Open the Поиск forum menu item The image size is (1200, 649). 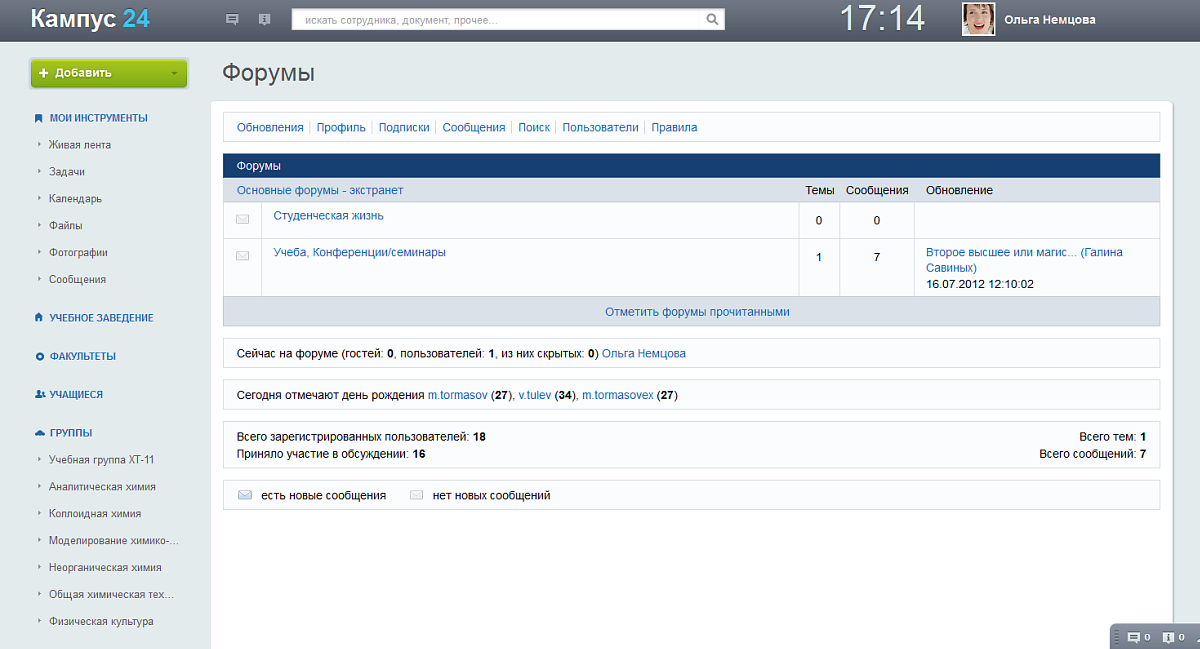click(x=533, y=127)
